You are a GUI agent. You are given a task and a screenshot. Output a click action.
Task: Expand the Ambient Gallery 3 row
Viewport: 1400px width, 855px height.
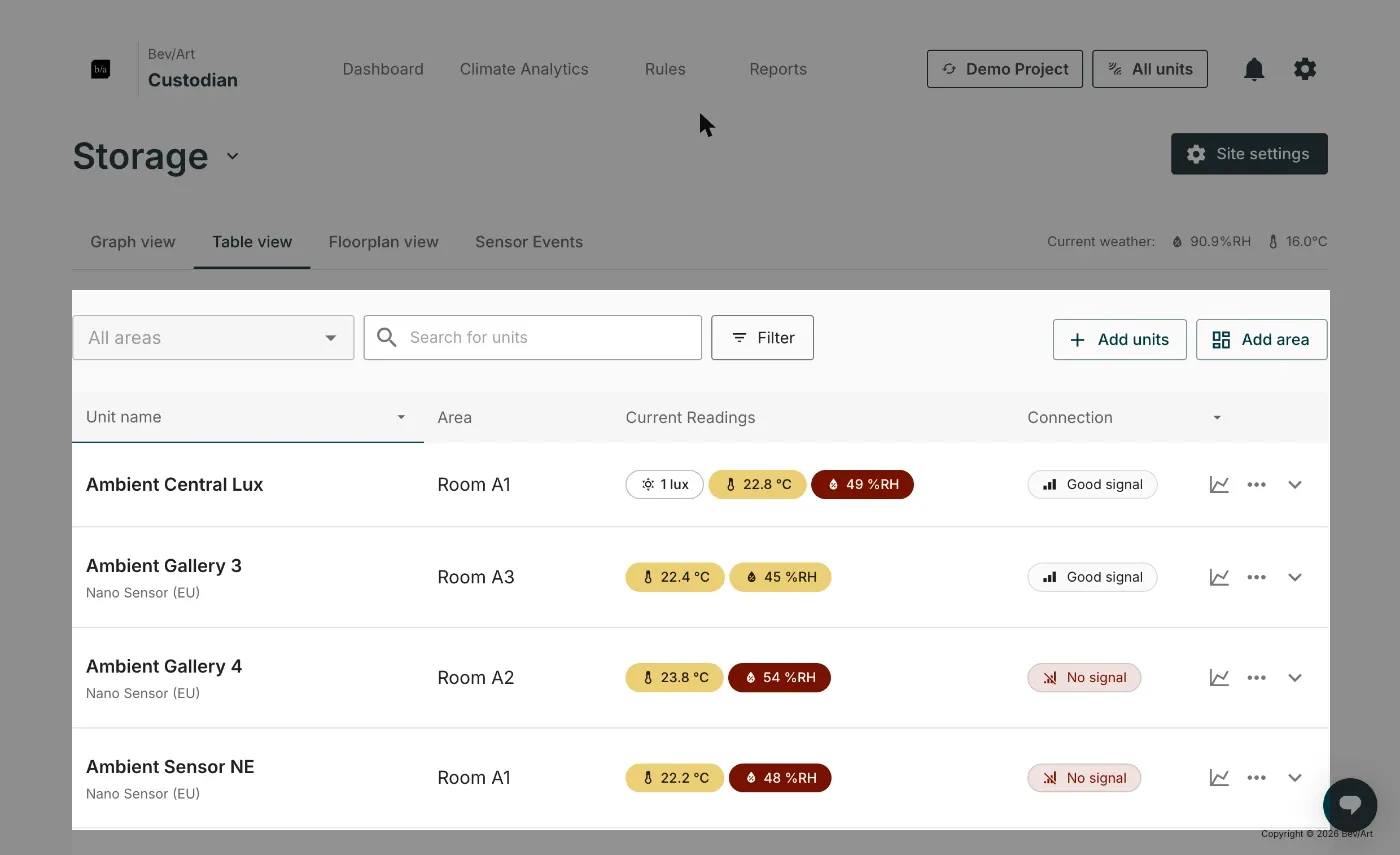(x=1295, y=577)
